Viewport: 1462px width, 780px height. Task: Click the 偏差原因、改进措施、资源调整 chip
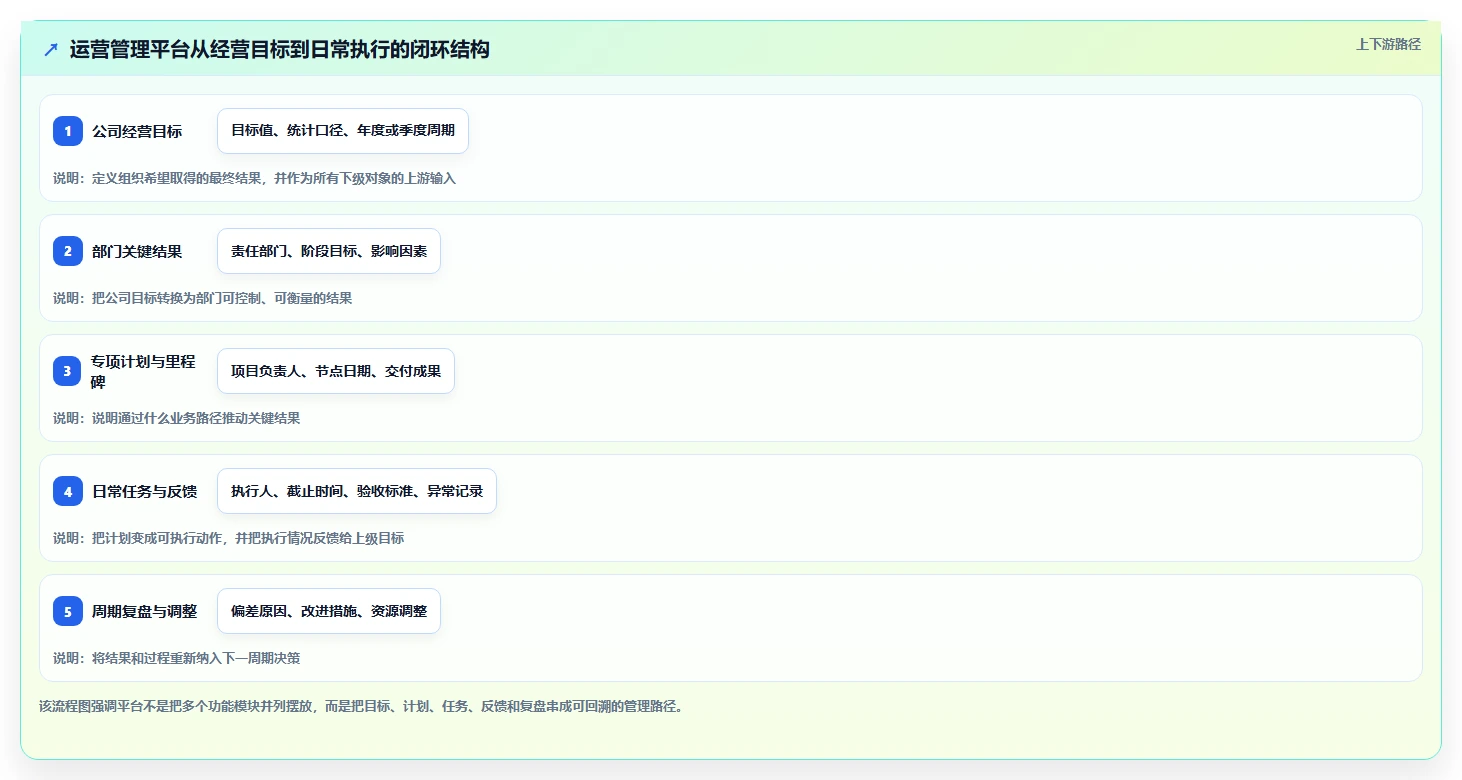tap(329, 611)
